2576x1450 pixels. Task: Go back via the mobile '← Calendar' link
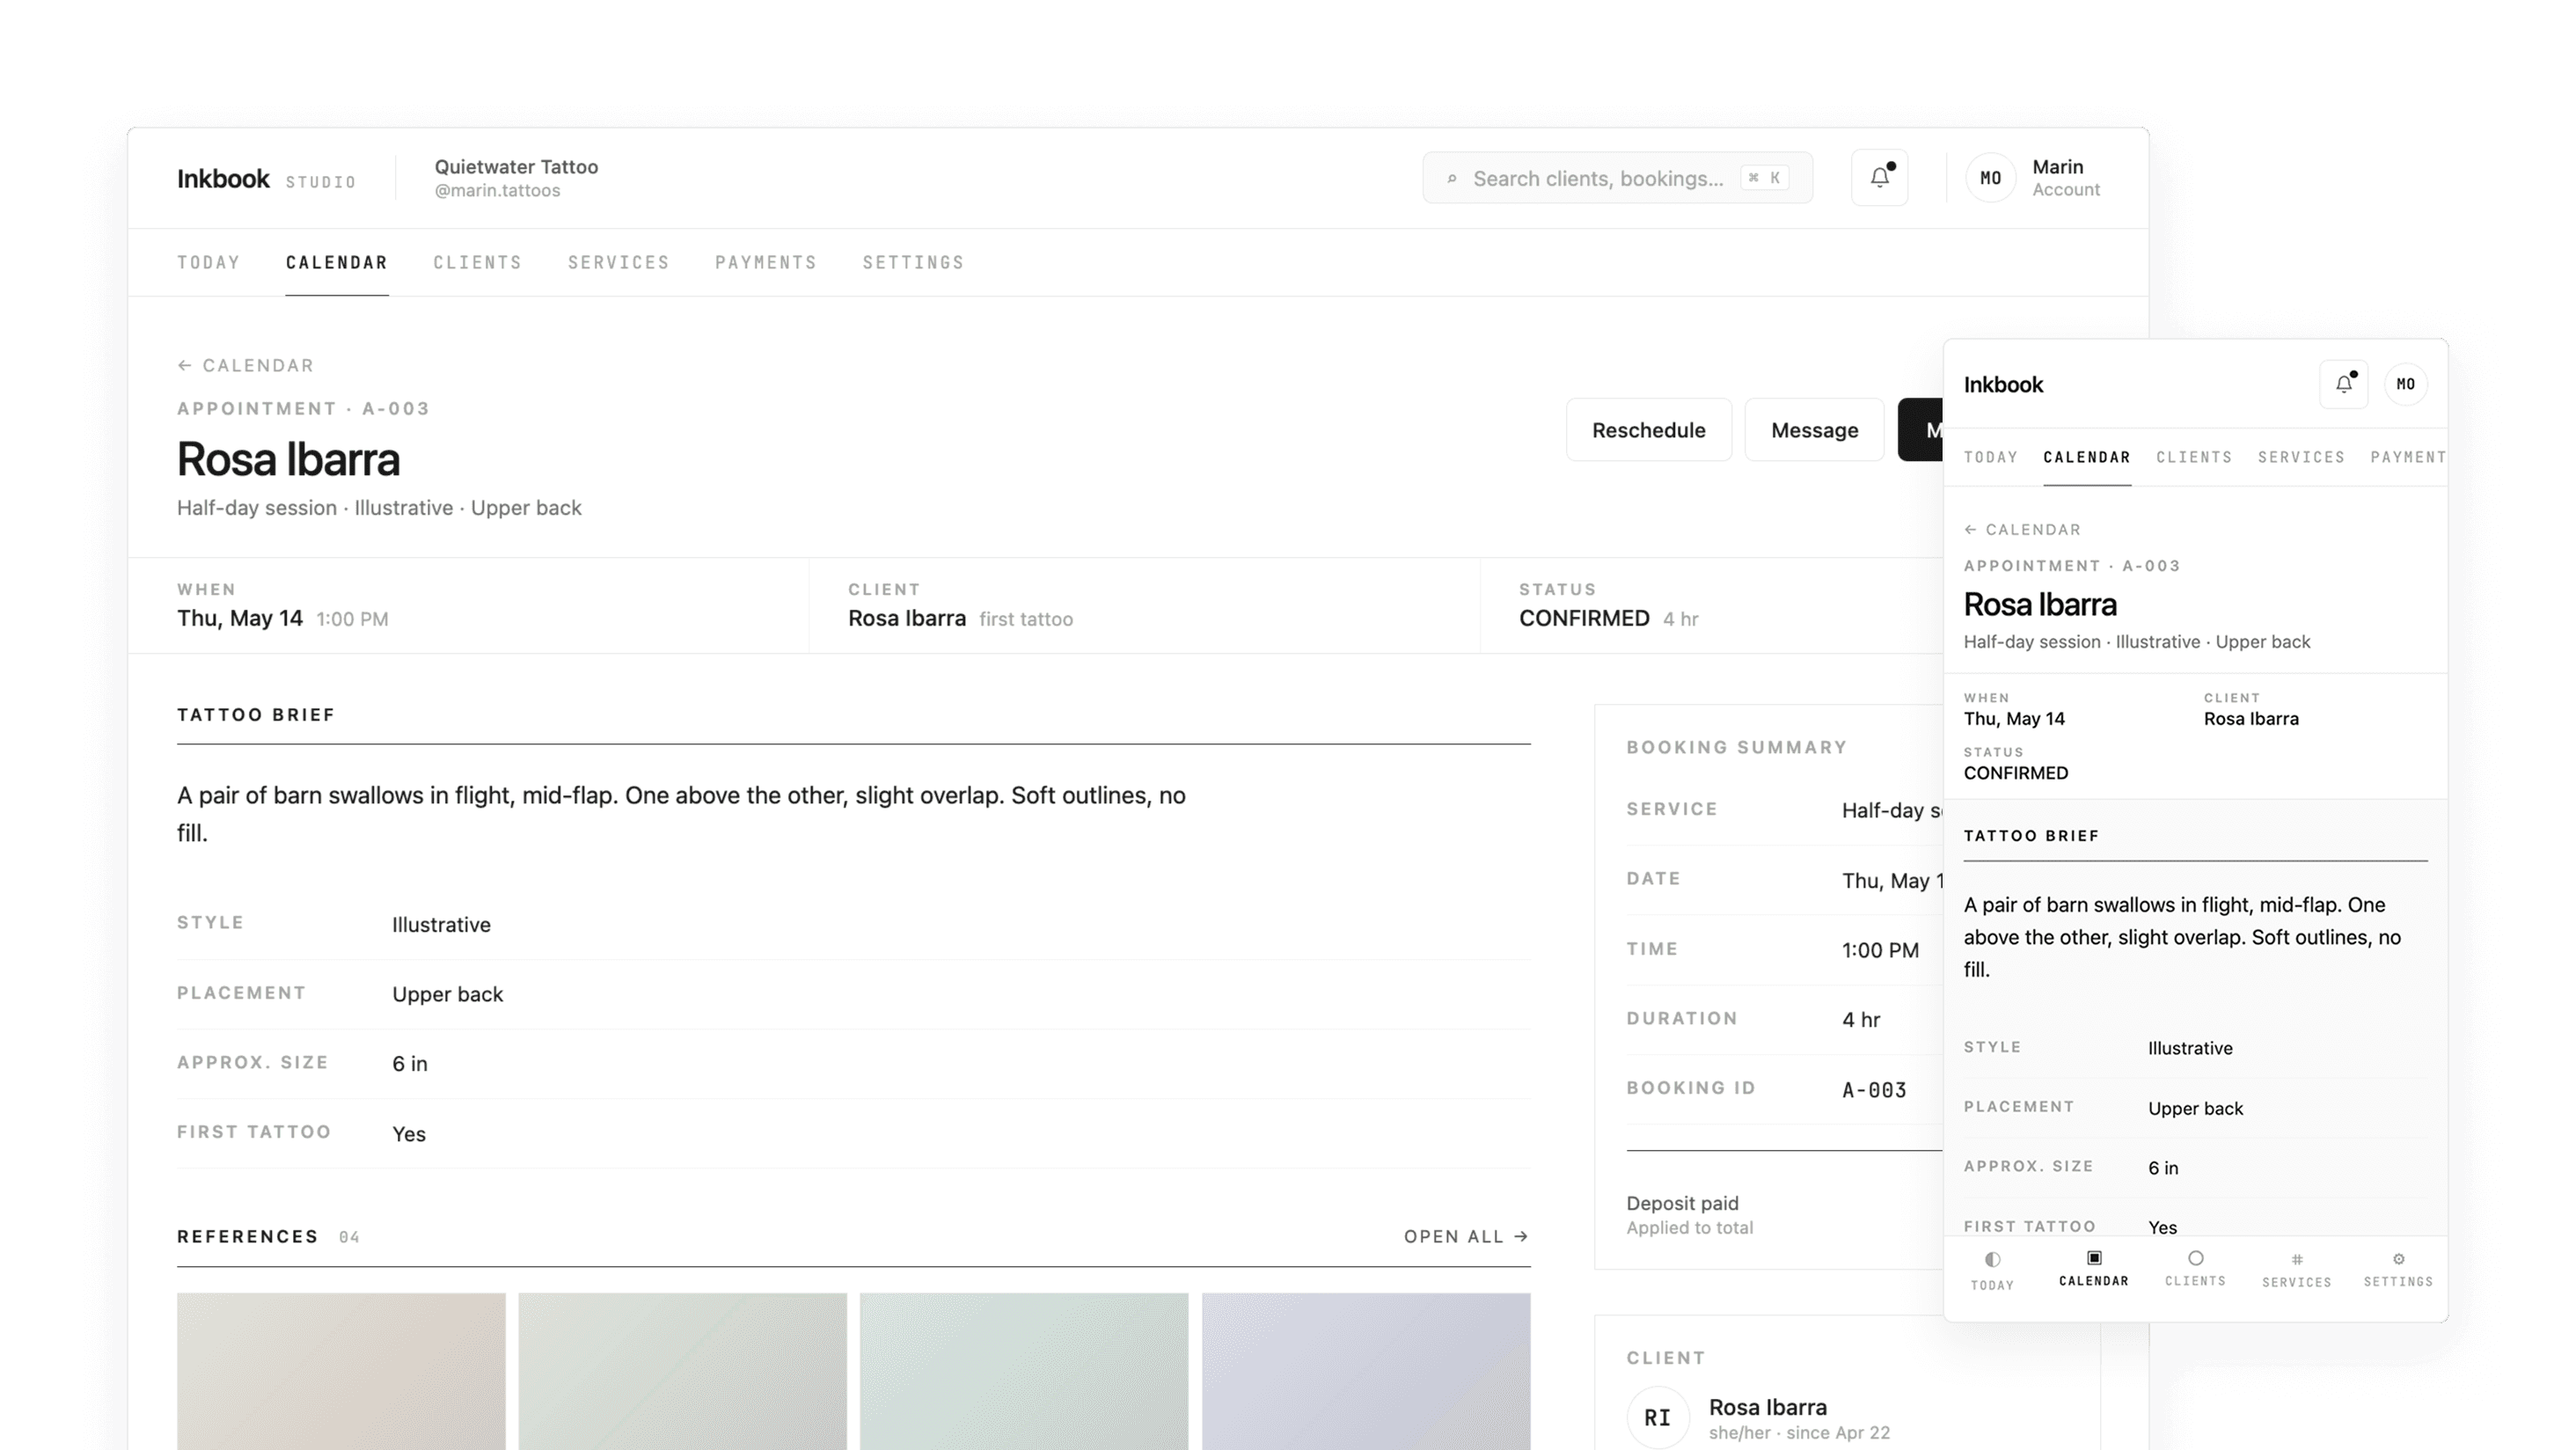[x=2022, y=529]
